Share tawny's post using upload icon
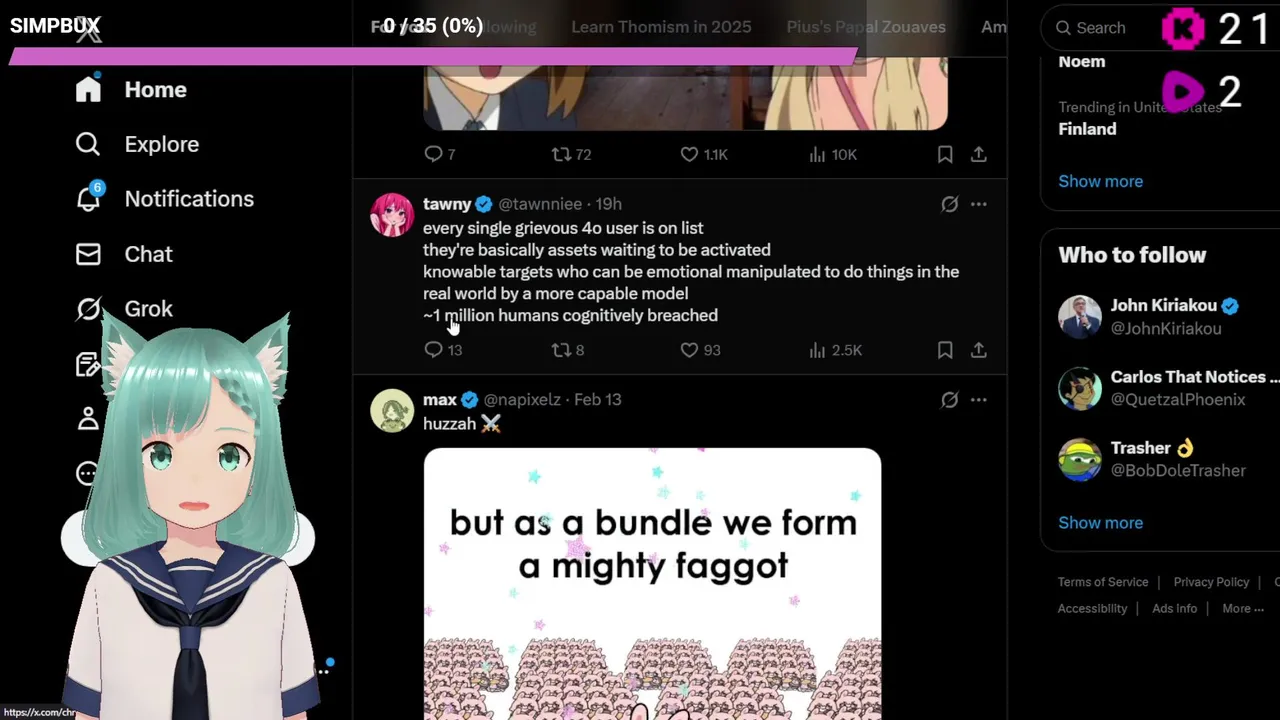Screen dimensions: 1280x720 click(x=979, y=350)
